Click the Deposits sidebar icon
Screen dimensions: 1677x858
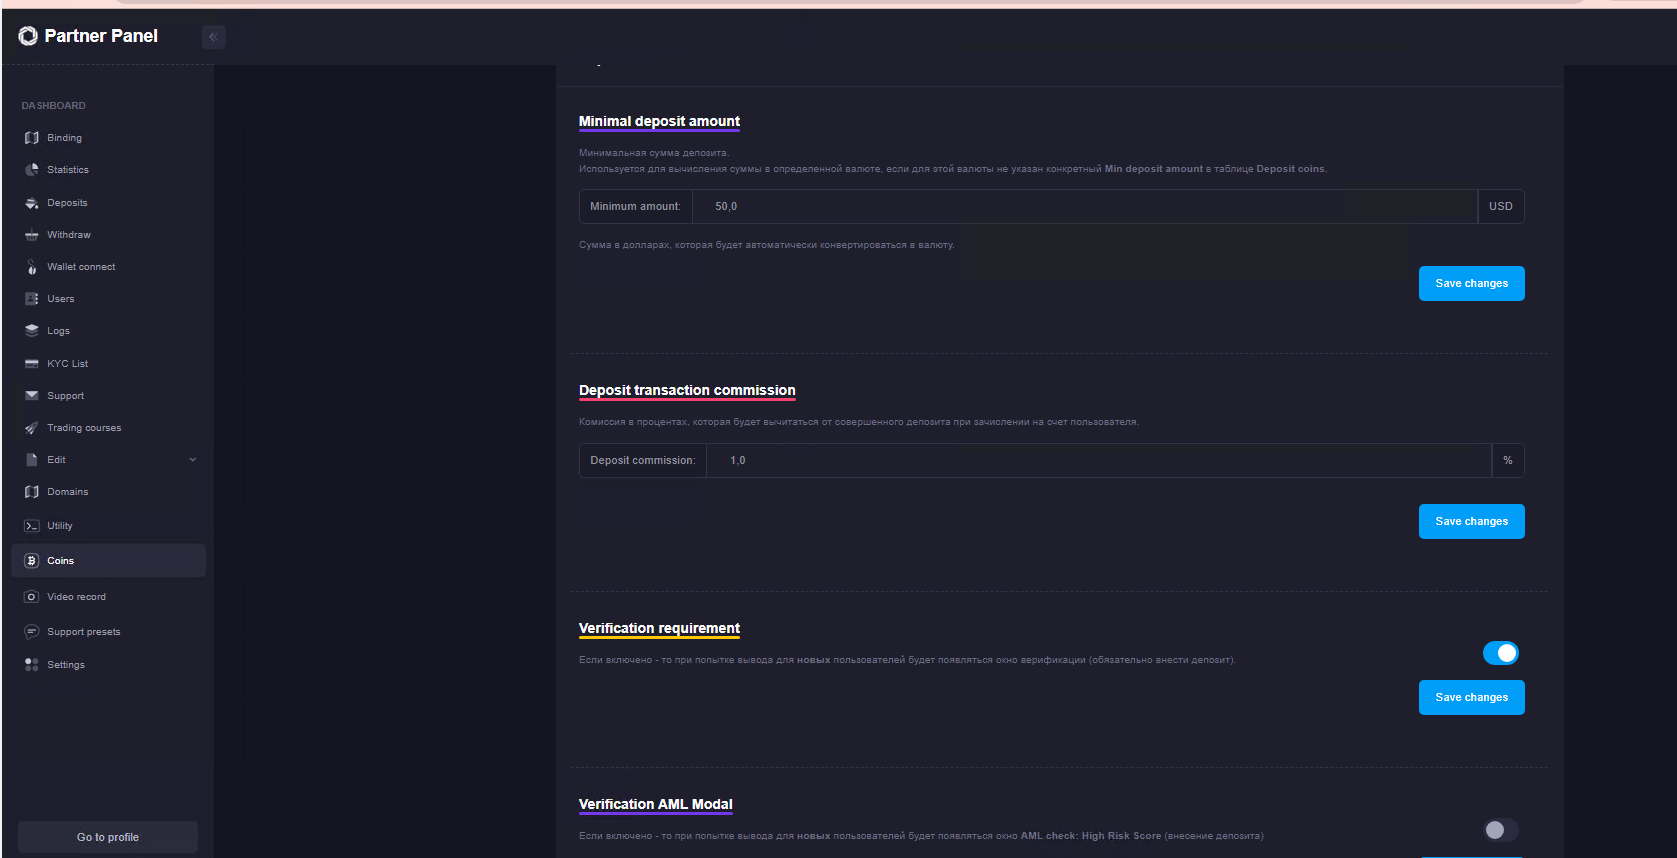pos(31,203)
